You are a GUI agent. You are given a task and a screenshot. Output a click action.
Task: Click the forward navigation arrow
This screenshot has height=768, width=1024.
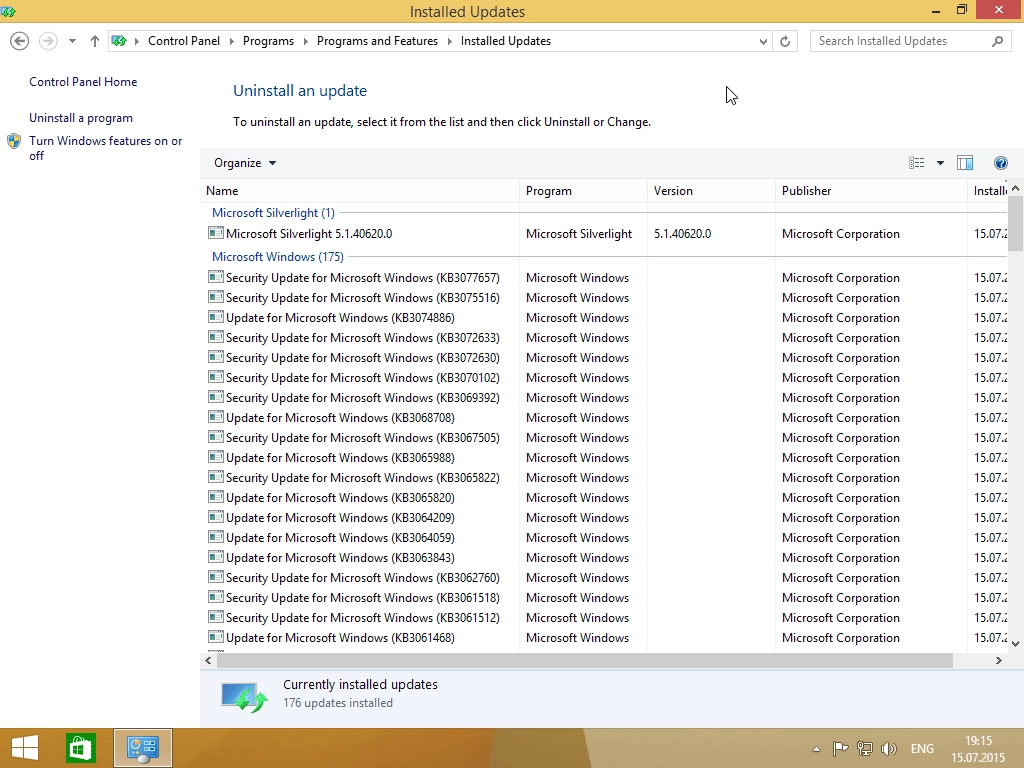[48, 41]
